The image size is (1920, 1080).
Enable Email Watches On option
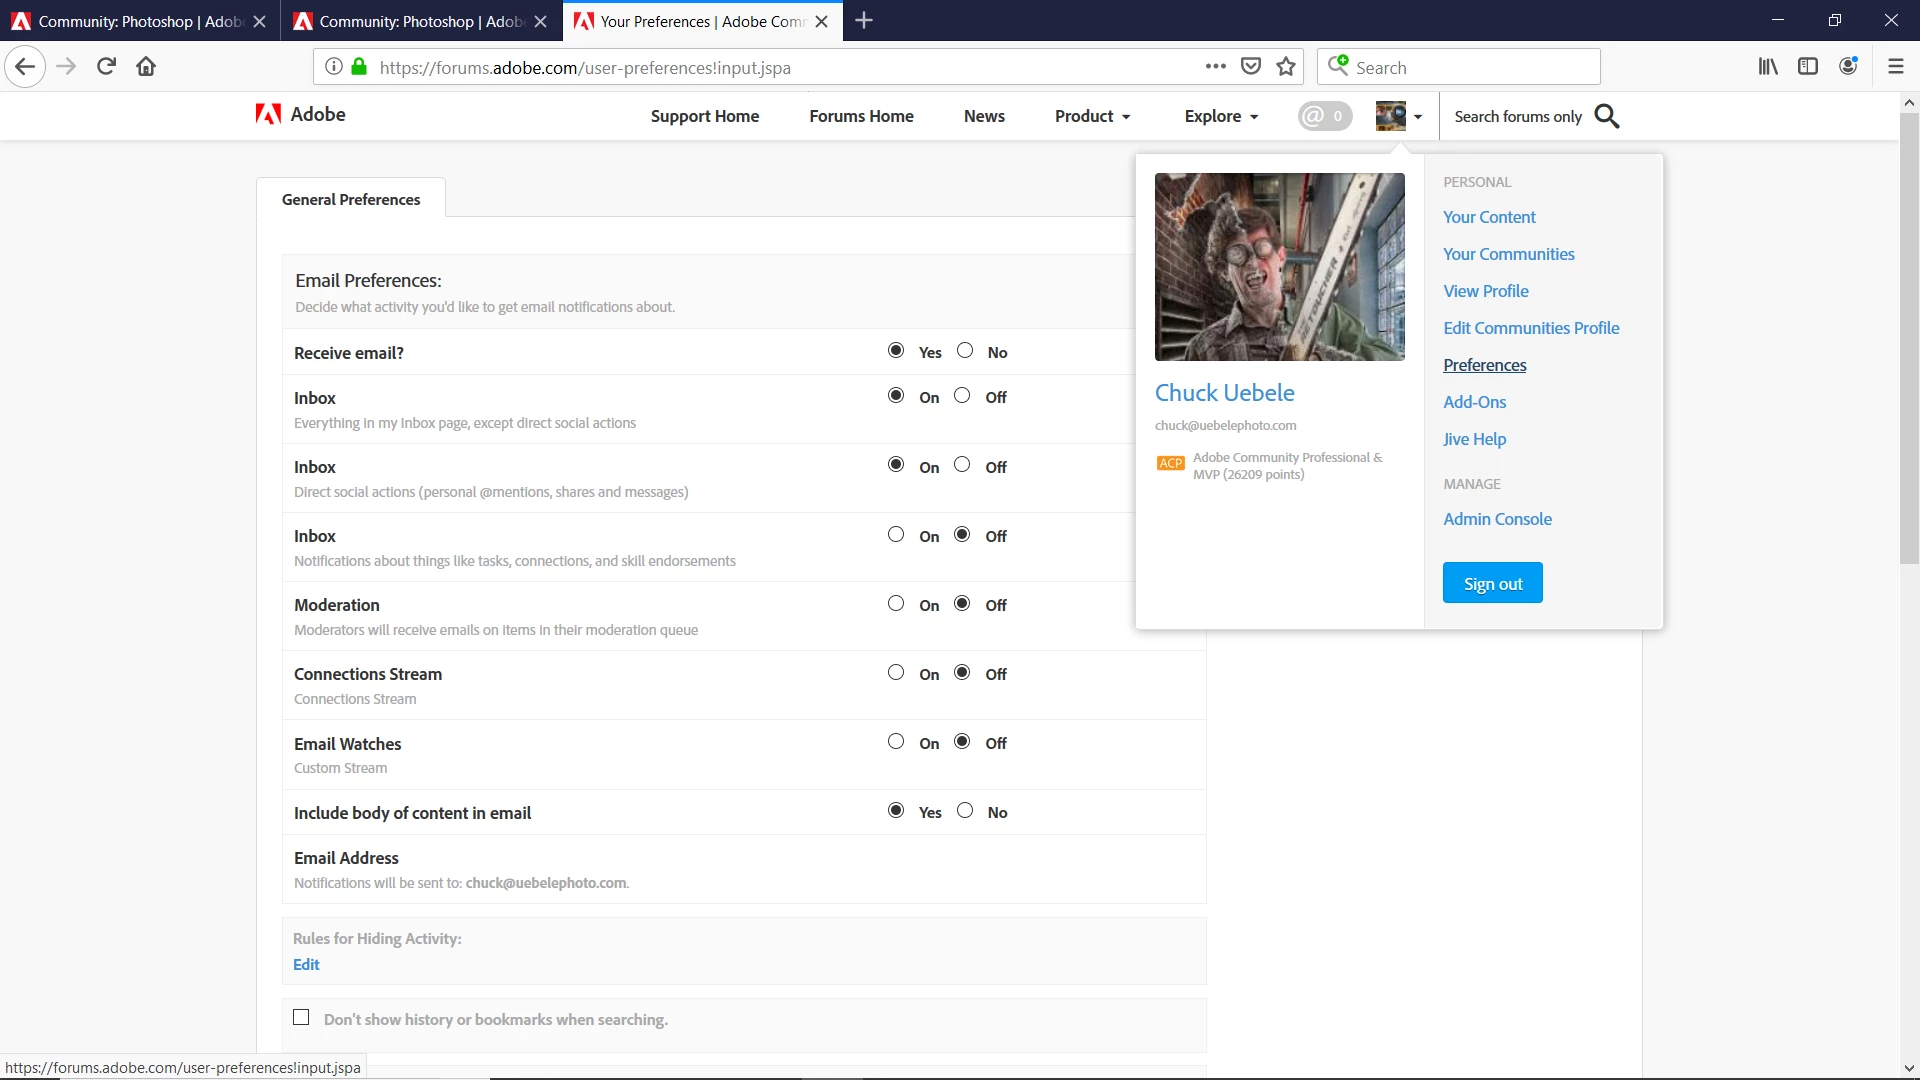click(x=896, y=742)
